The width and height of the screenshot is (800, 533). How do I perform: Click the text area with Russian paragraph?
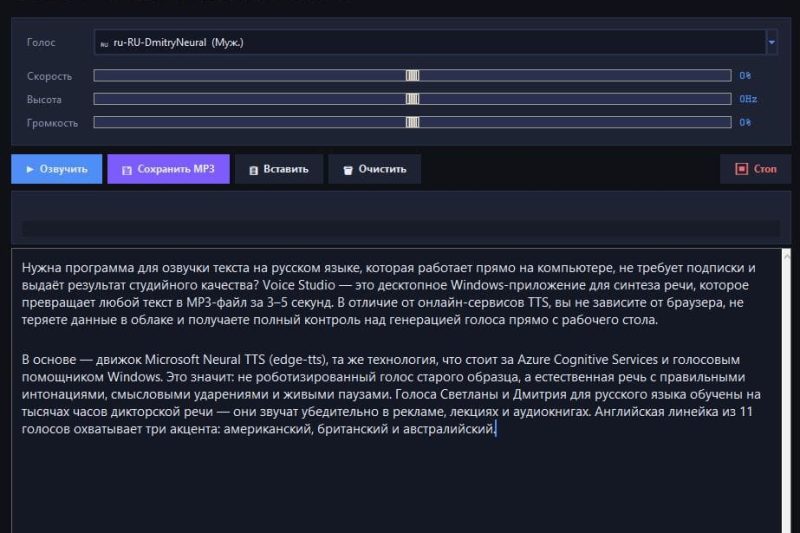(x=396, y=391)
